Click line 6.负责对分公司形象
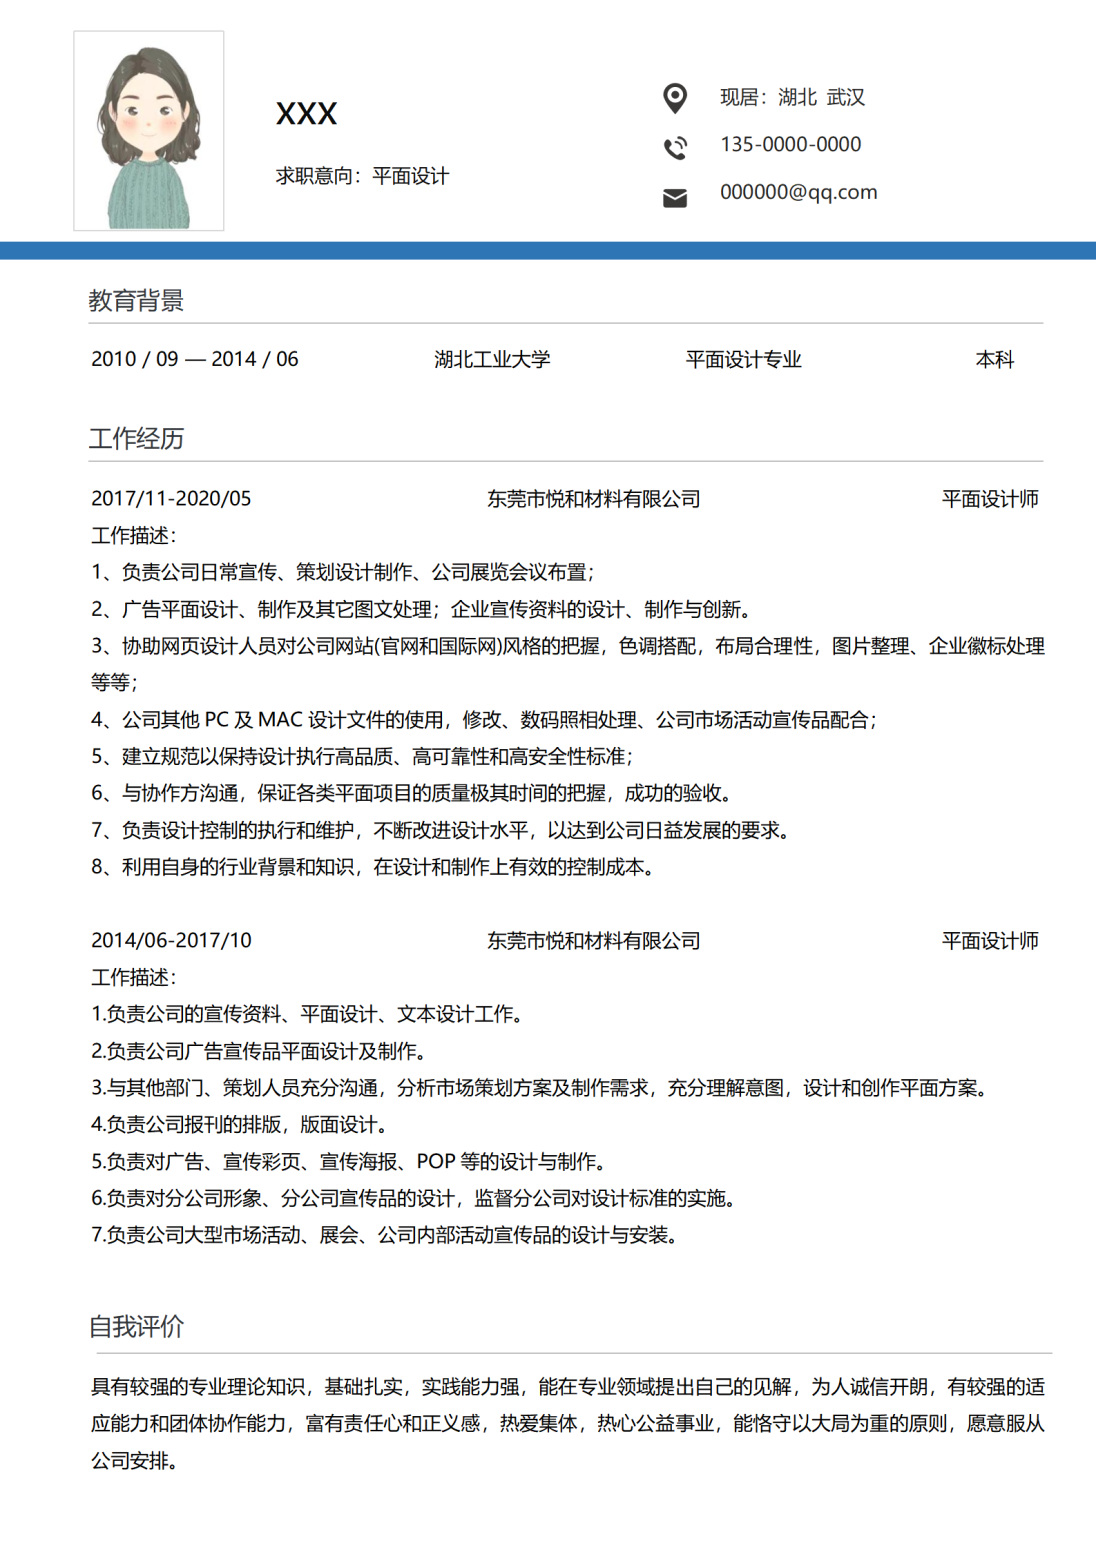 tap(414, 1198)
